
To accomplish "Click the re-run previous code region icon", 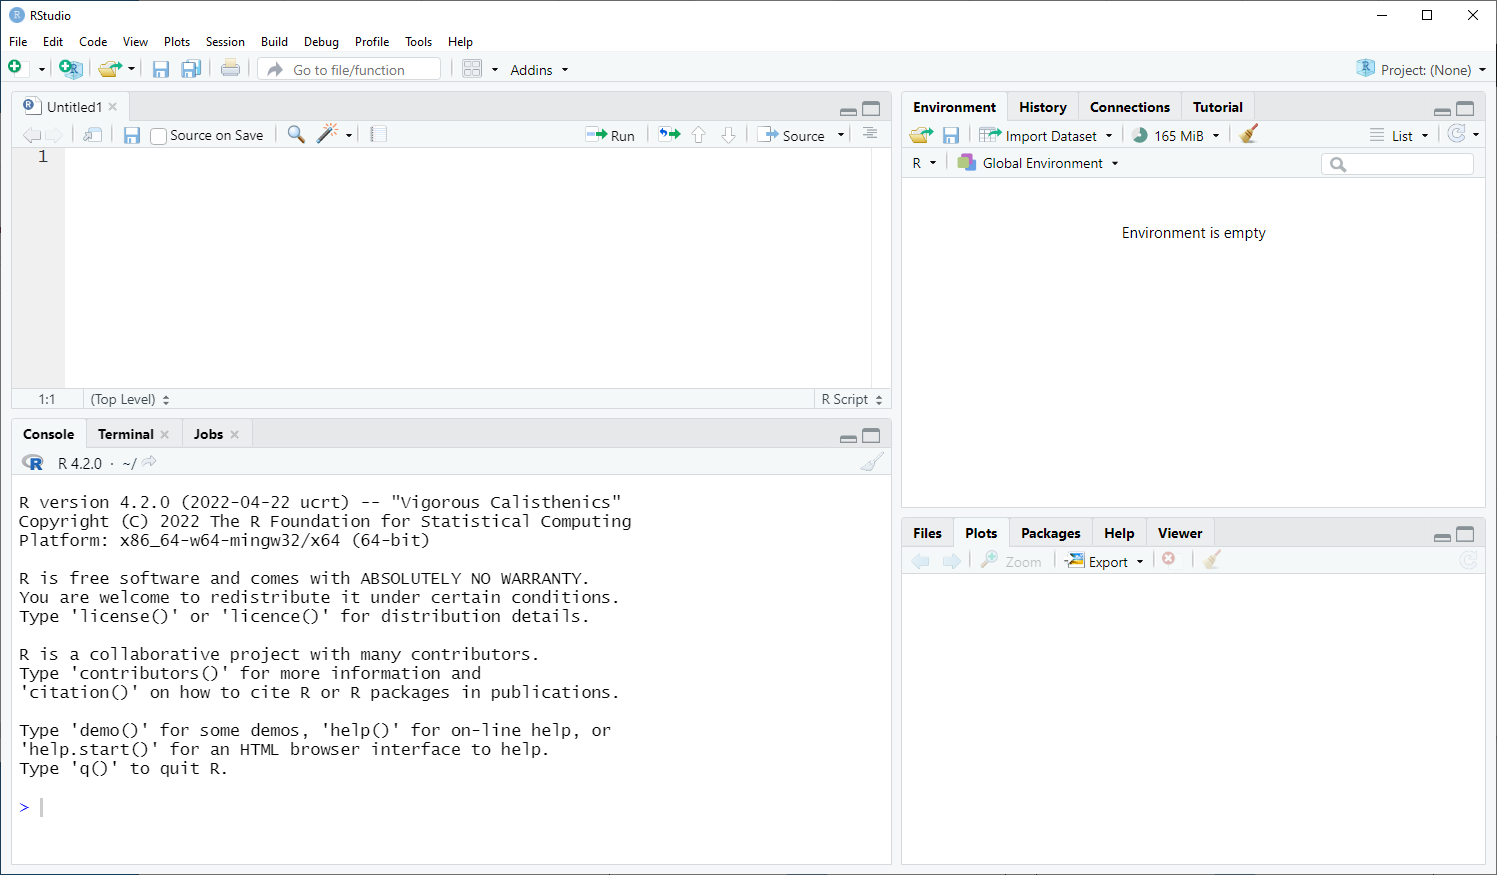I will 669,135.
